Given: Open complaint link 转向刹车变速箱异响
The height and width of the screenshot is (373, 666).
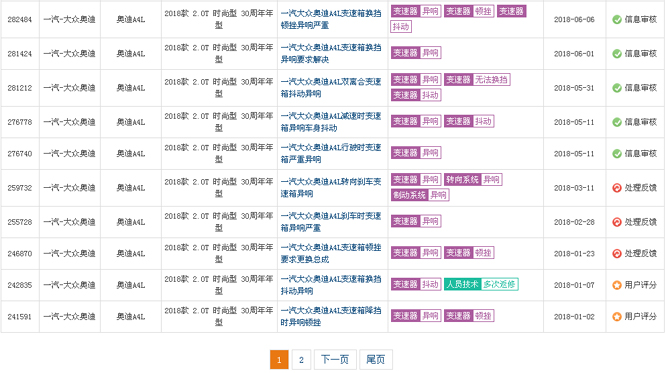Looking at the screenshot, I should (x=331, y=188).
